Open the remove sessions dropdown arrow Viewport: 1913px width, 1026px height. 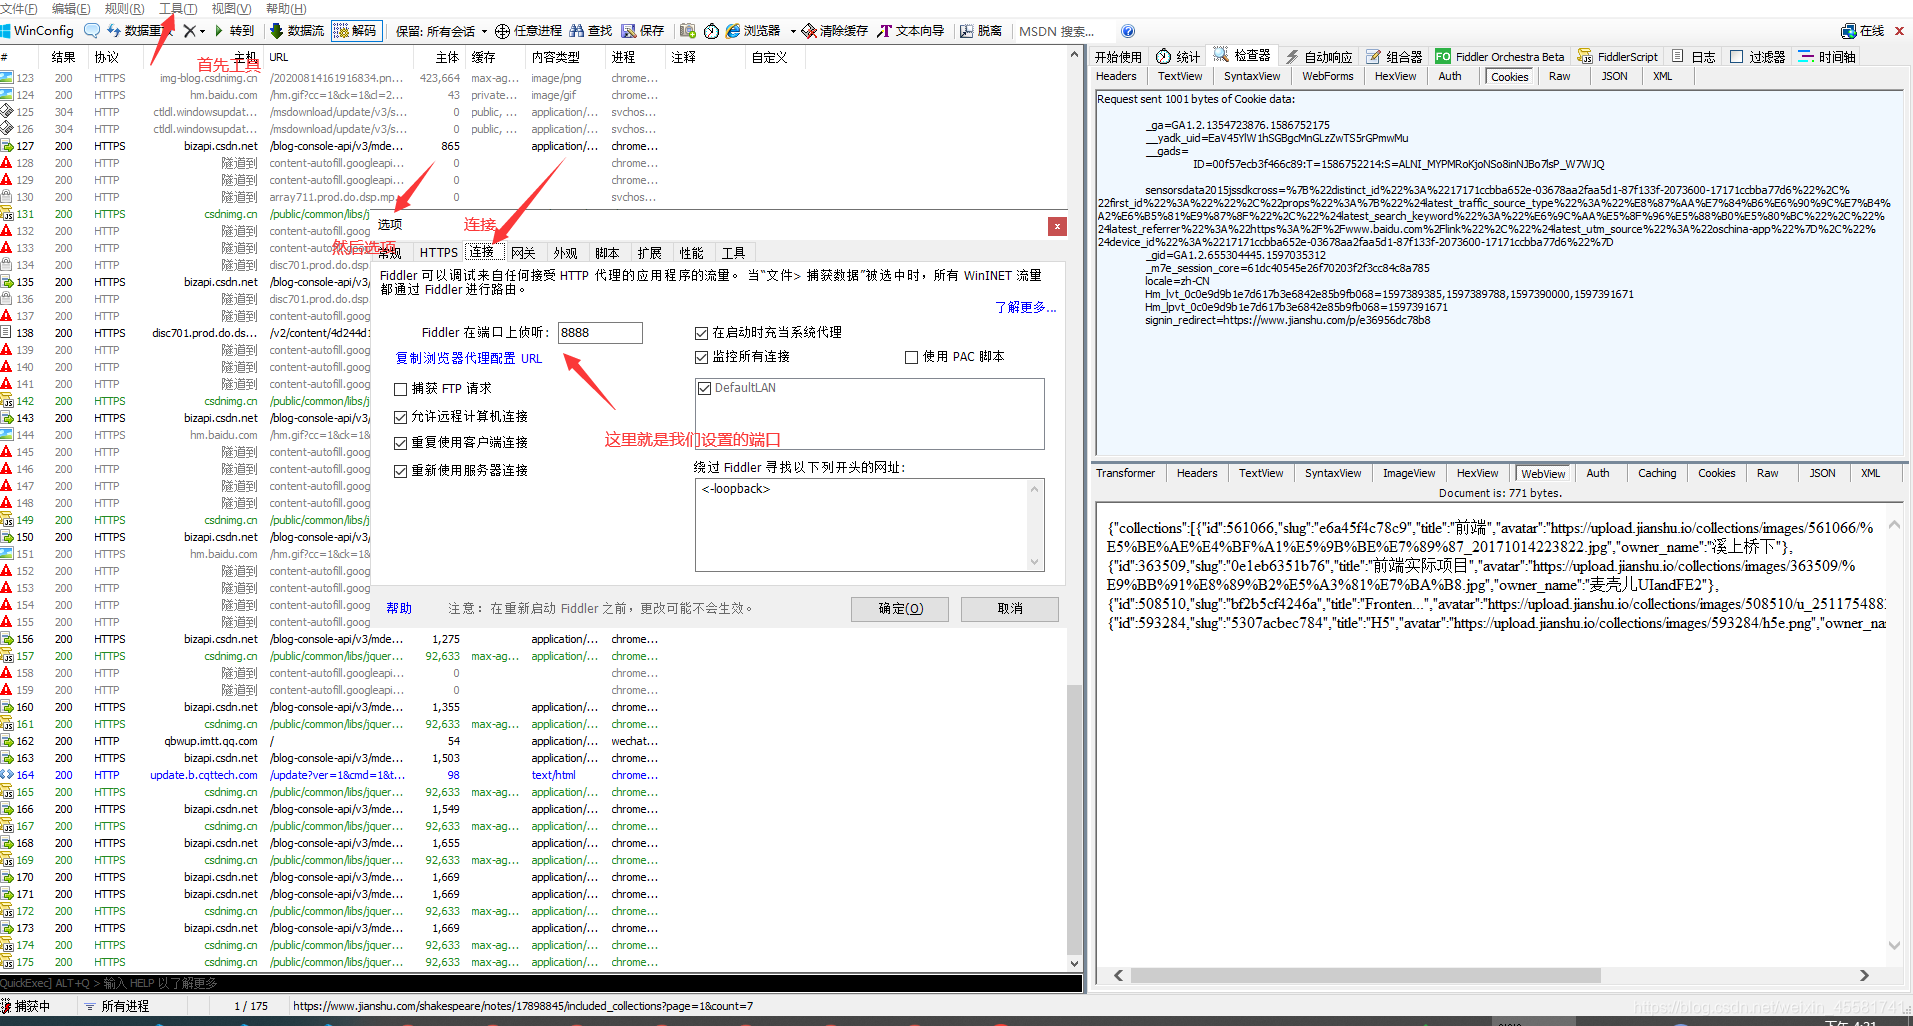click(202, 31)
